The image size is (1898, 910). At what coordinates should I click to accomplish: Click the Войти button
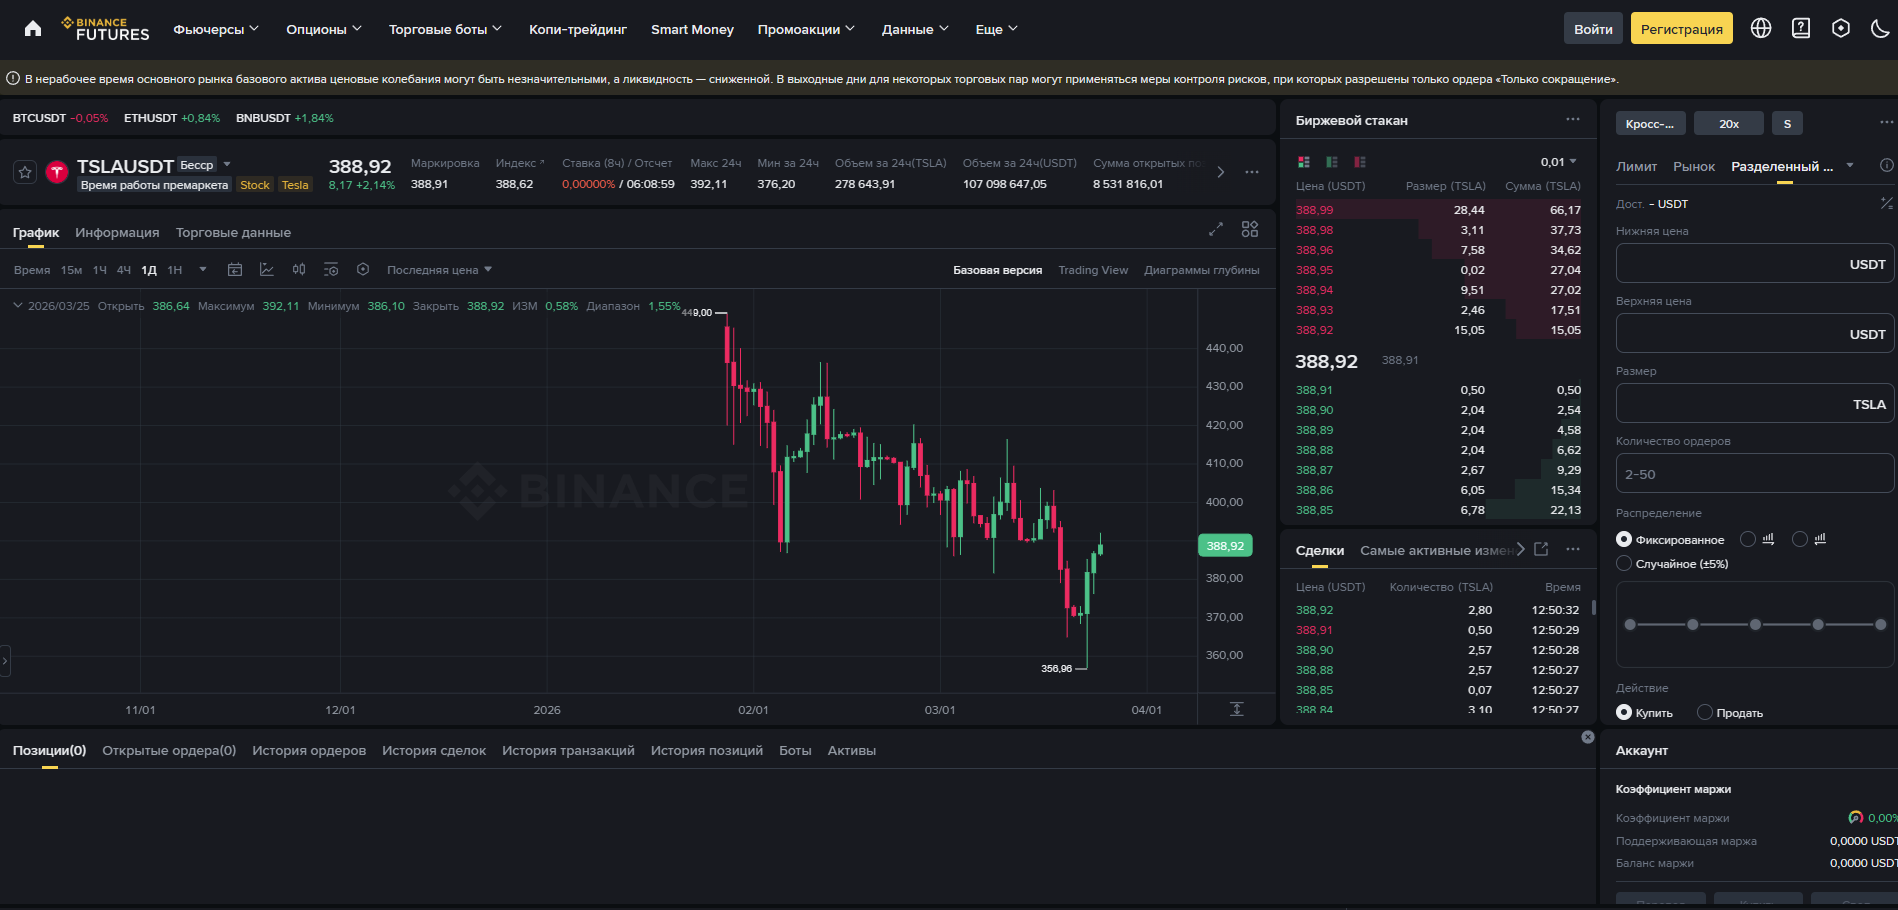tap(1592, 28)
